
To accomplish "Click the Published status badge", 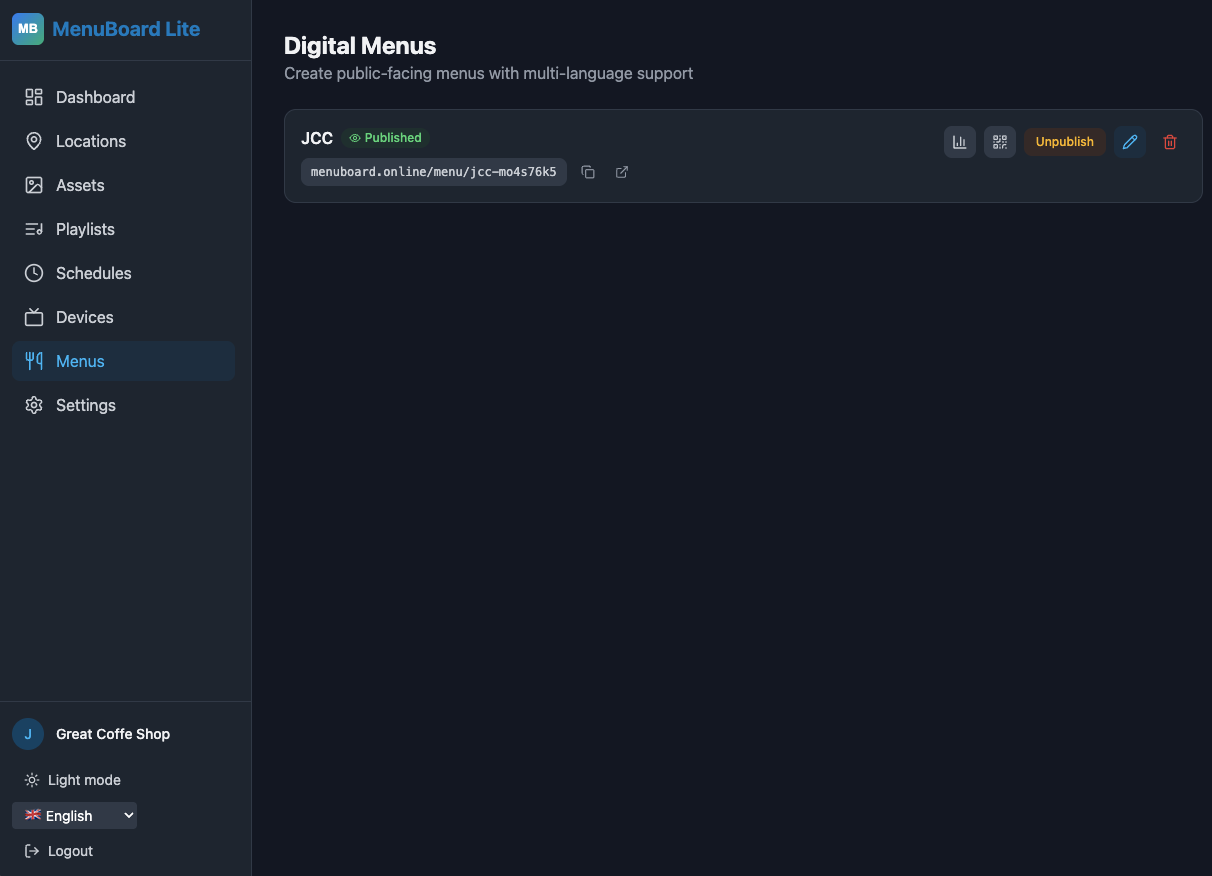I will (385, 138).
